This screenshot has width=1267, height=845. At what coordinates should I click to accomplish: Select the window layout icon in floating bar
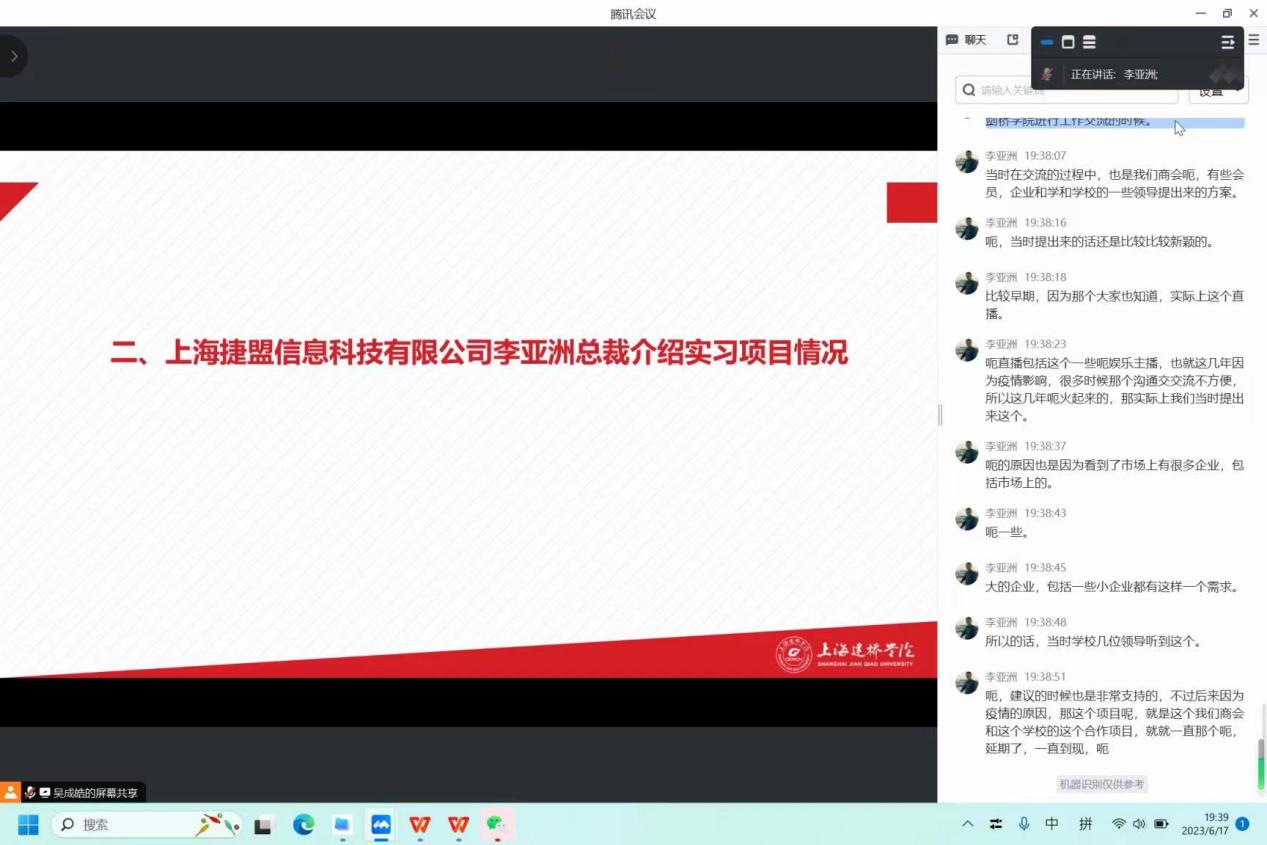tap(1068, 42)
